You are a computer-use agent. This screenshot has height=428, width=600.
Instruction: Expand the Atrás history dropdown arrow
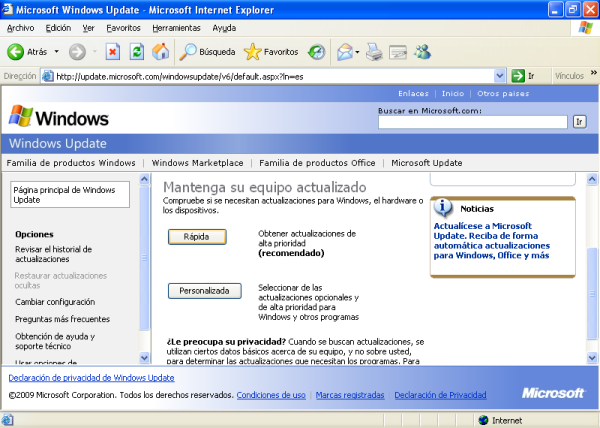(57, 51)
